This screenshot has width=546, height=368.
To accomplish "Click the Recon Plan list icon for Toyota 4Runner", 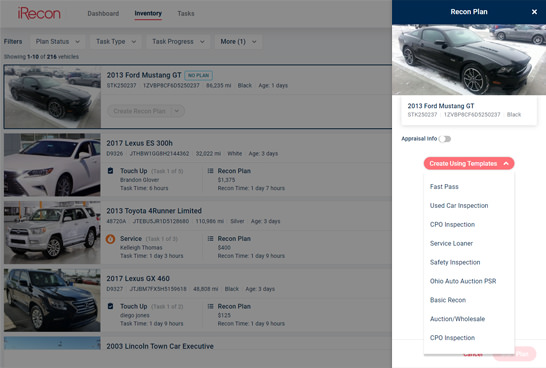I will (210, 239).
